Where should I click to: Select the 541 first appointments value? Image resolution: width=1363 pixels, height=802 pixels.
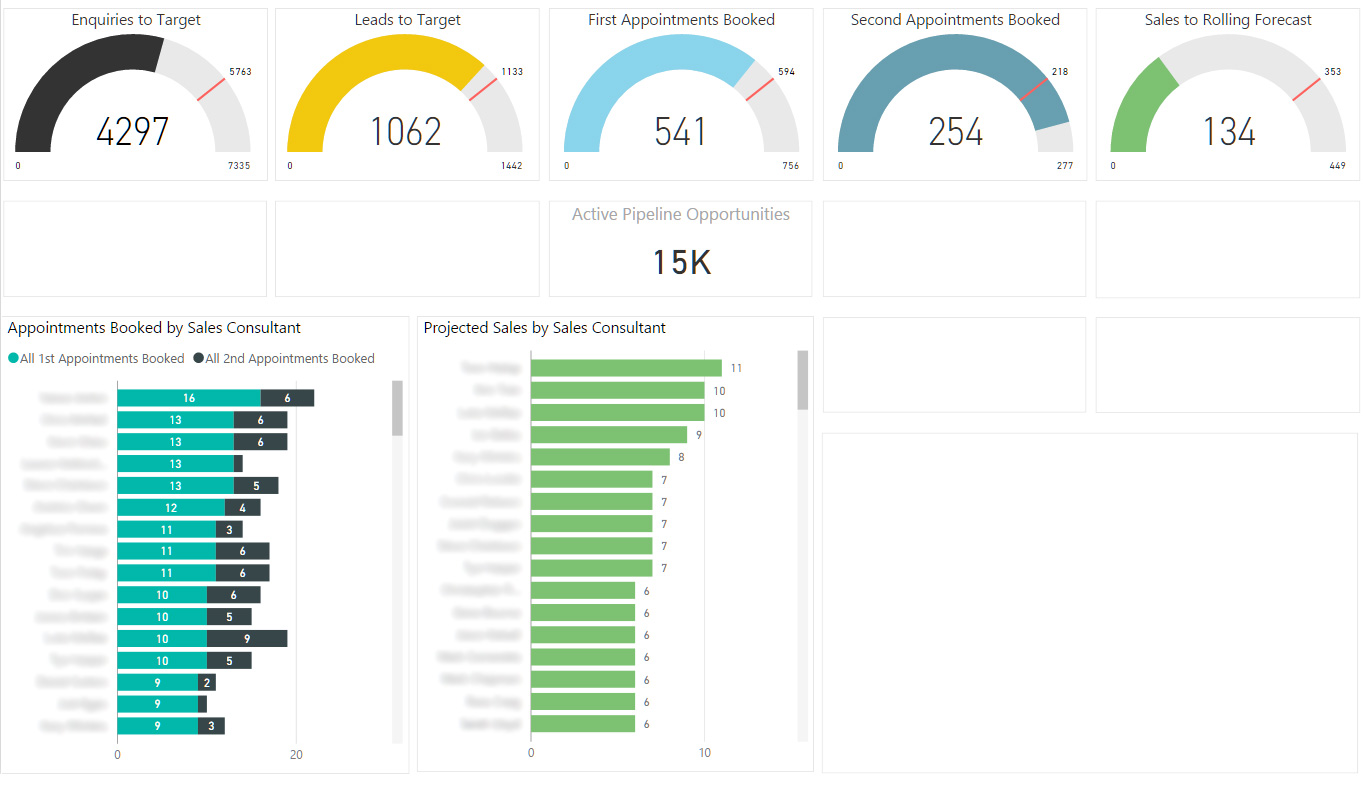681,132
